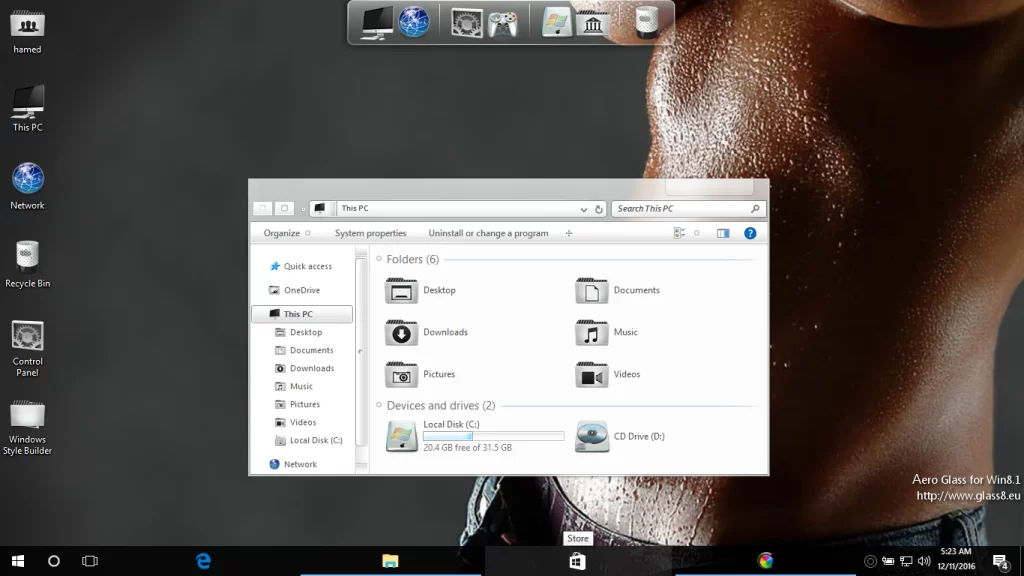
Task: Open Control Panel gear icon in the dock
Action: click(x=467, y=22)
